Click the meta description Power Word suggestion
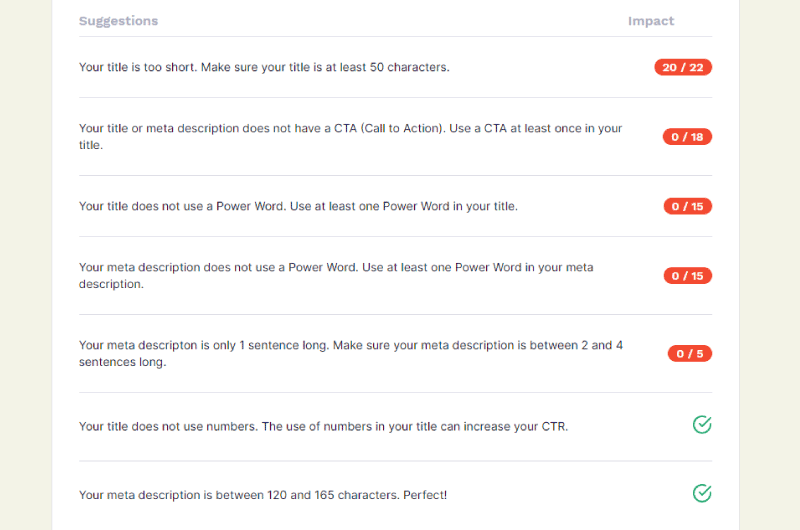The image size is (800, 530). pos(336,275)
